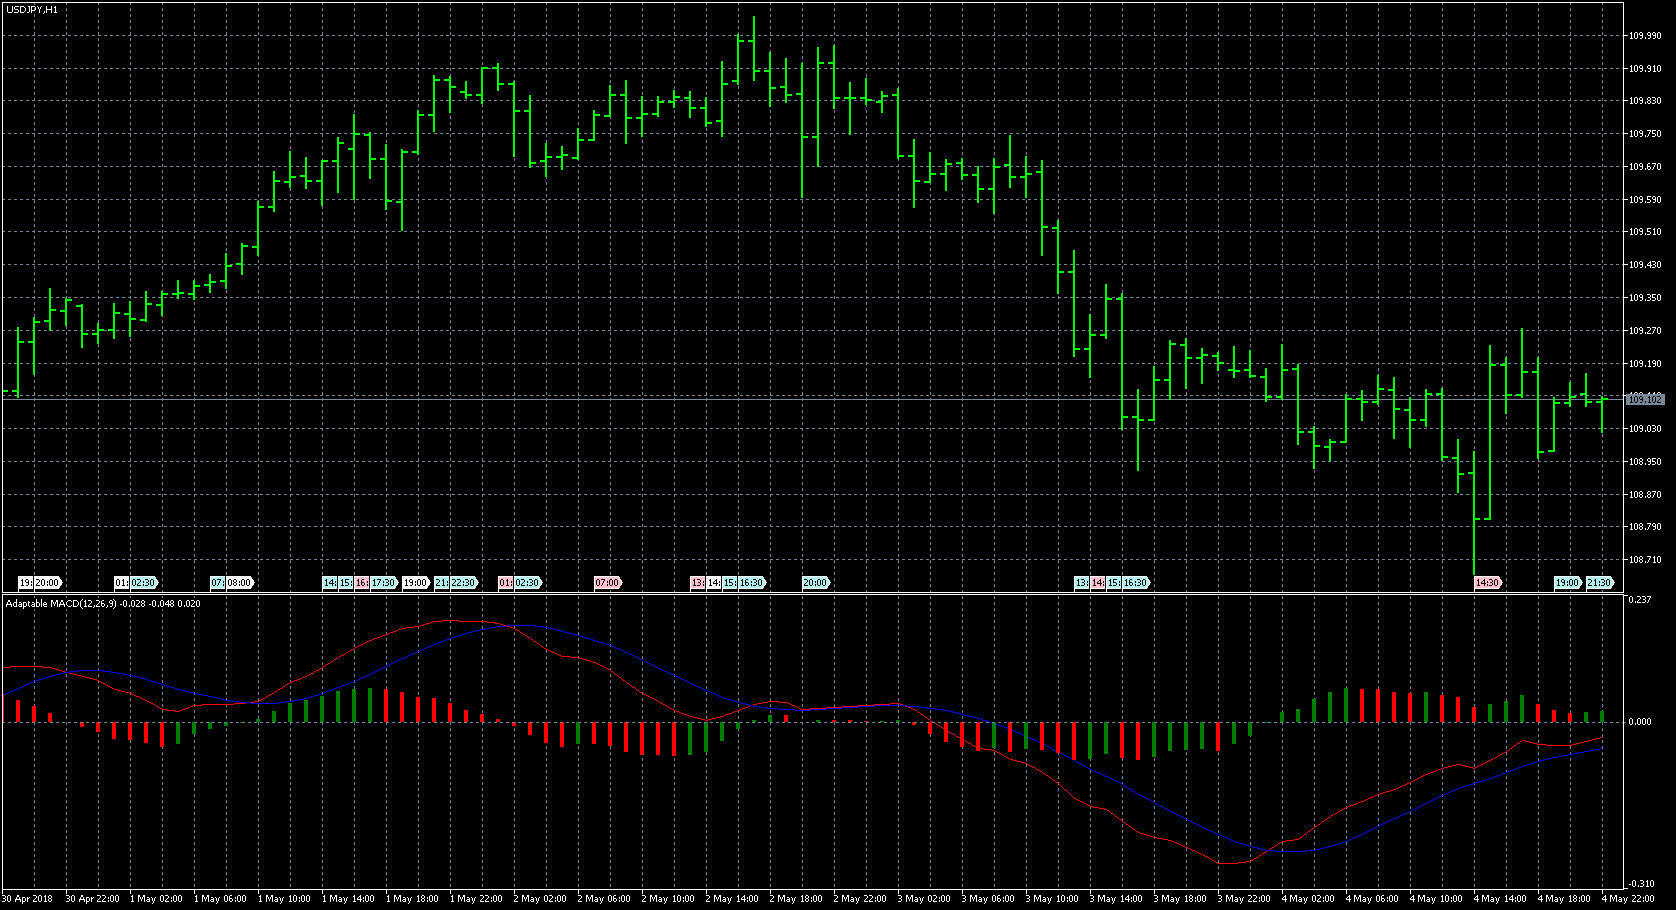The height and width of the screenshot is (910, 1676).
Task: Click the 17:30 news event marker
Action: pyautogui.click(x=384, y=583)
